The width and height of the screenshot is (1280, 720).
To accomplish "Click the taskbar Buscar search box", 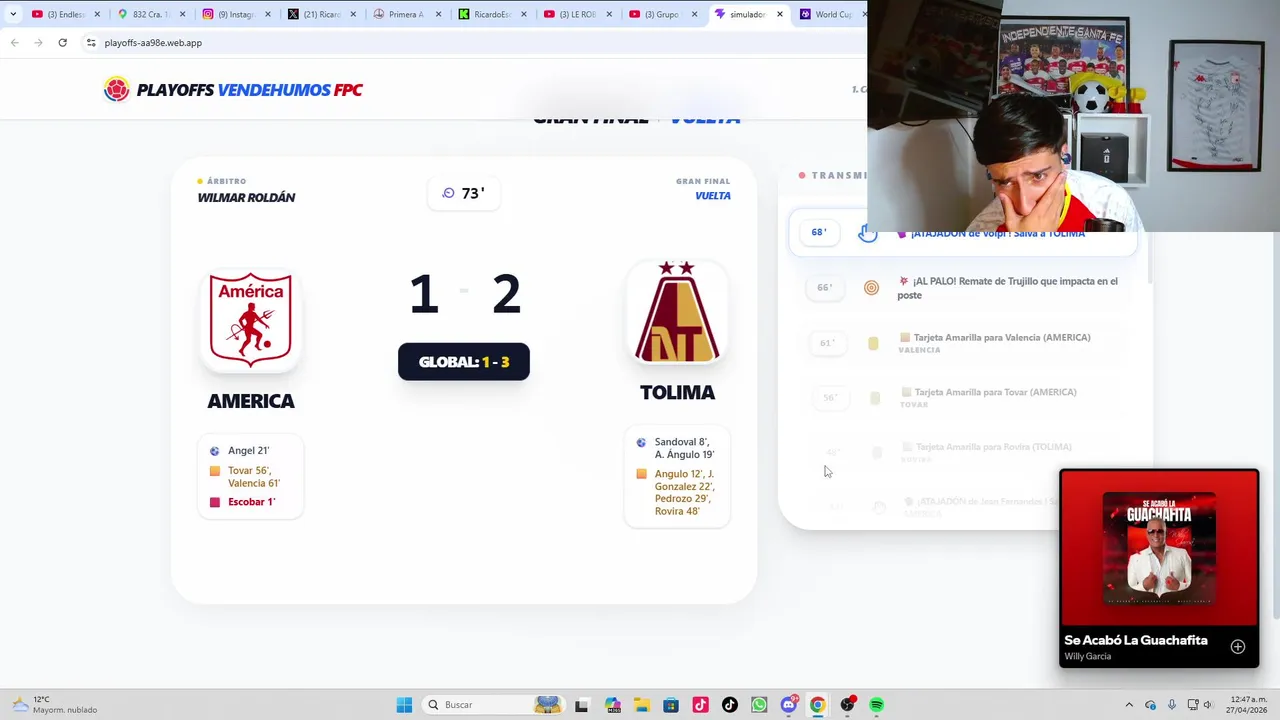I will point(492,705).
